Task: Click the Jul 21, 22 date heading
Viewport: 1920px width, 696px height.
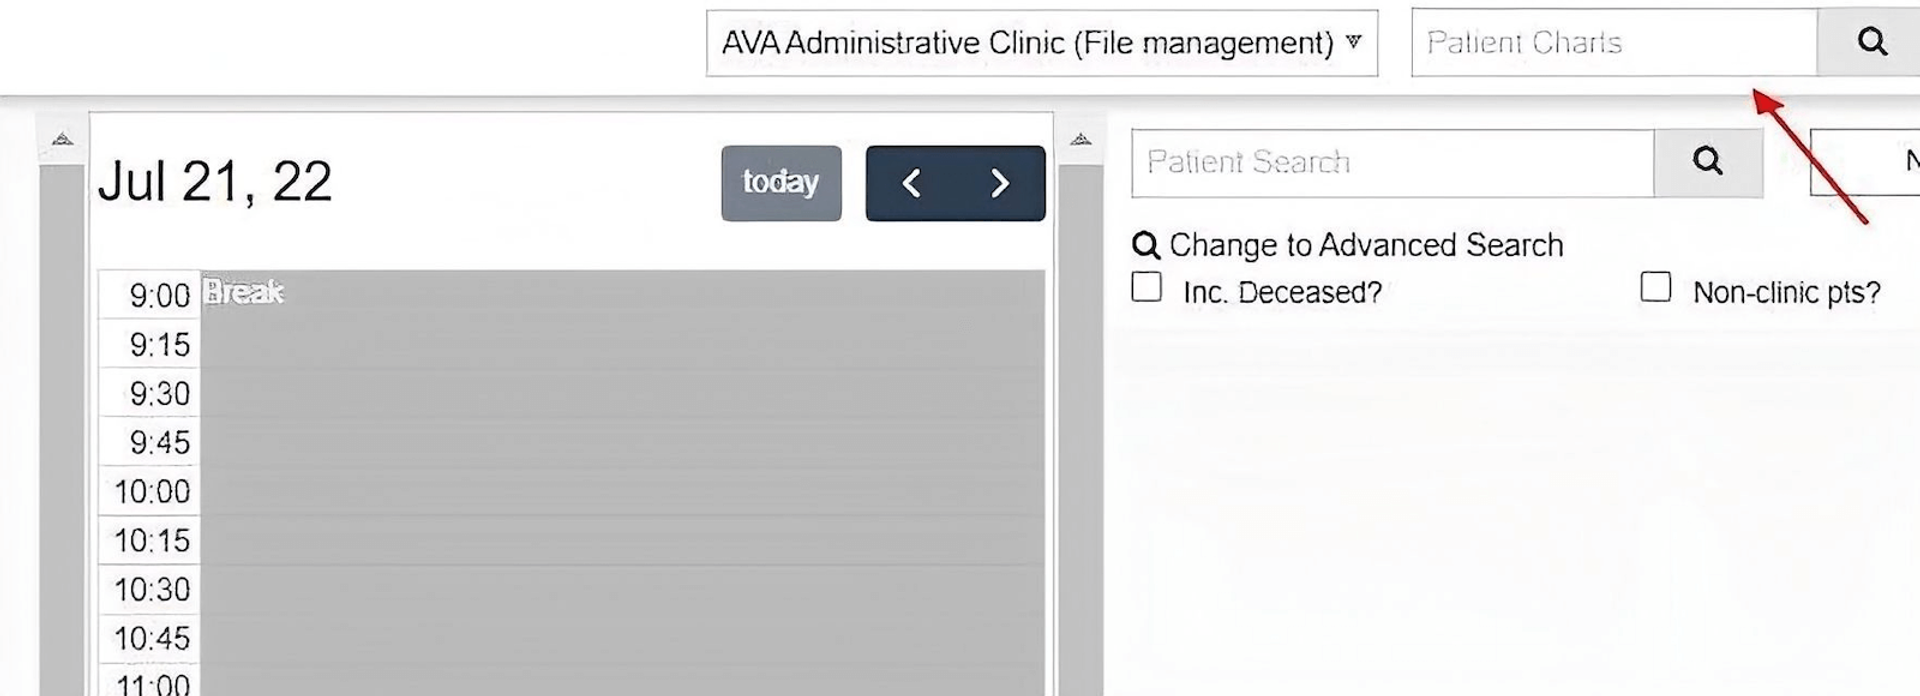Action: point(215,182)
